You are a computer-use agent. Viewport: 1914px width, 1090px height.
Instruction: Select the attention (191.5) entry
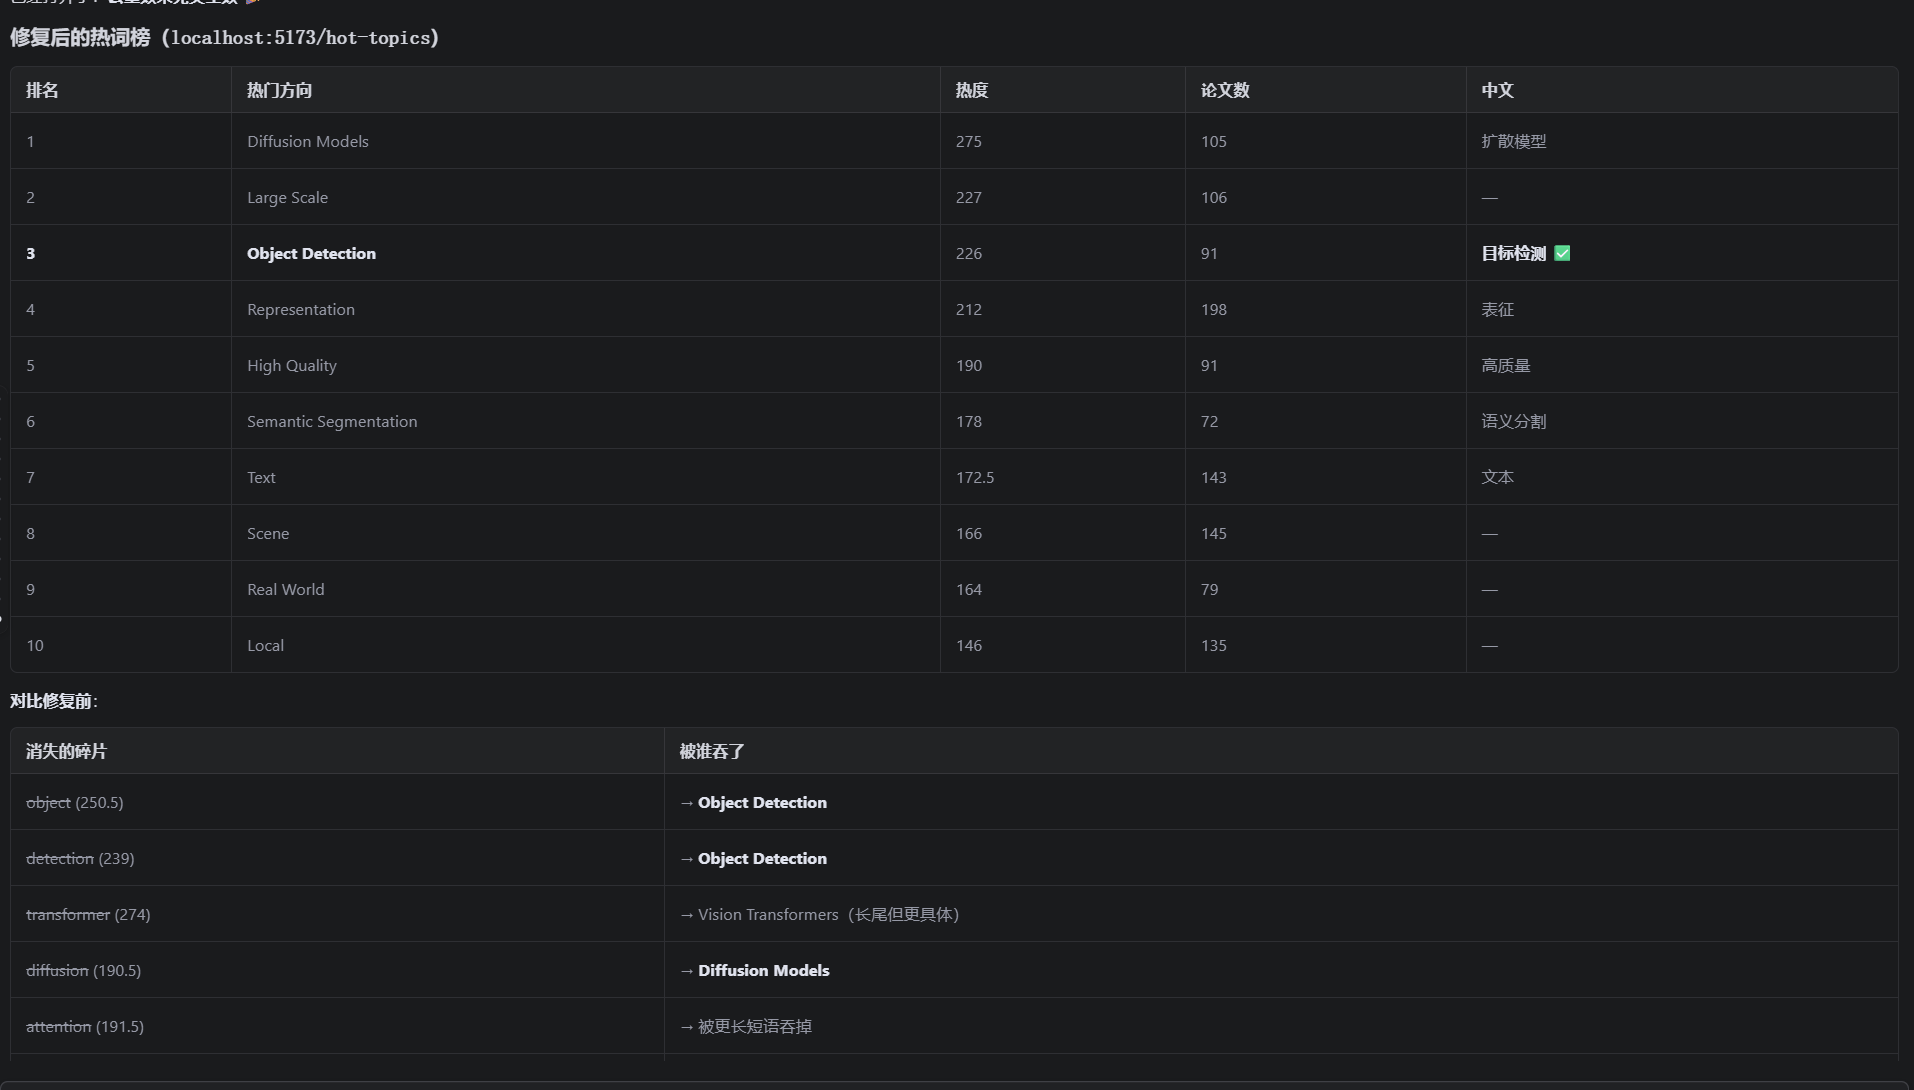coord(85,1027)
